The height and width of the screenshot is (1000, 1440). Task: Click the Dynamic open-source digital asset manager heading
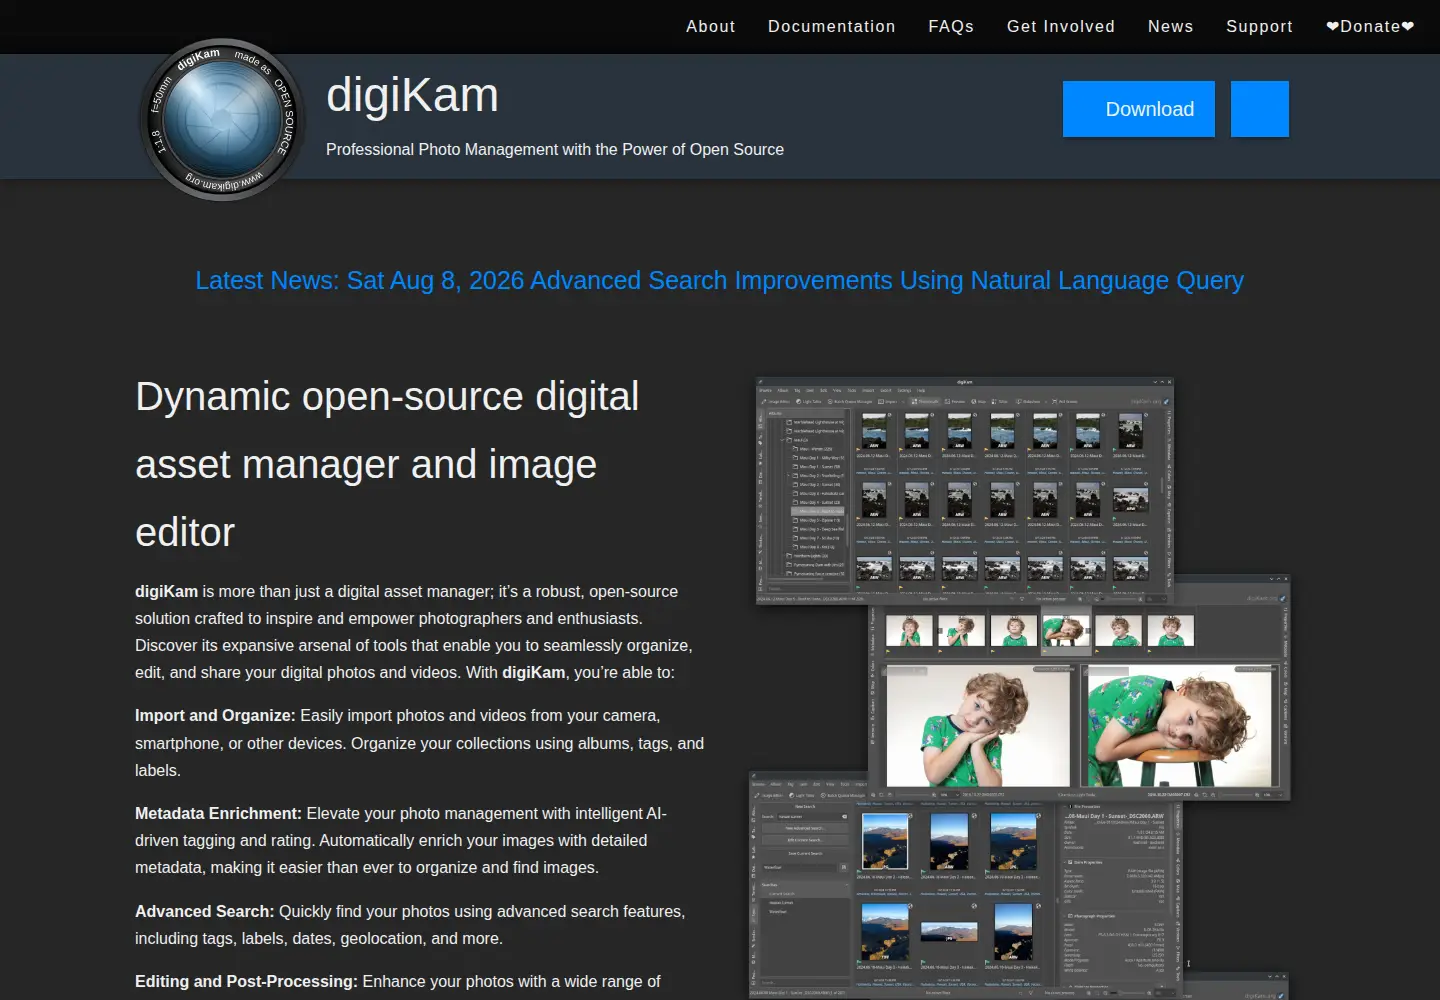click(x=387, y=464)
